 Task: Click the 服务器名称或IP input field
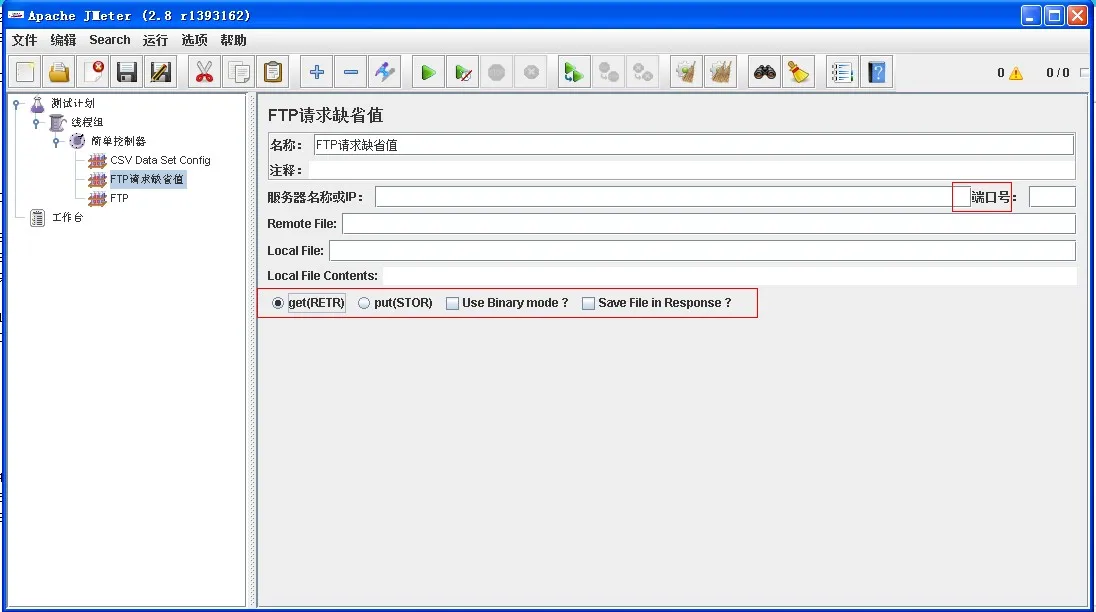click(x=672, y=197)
